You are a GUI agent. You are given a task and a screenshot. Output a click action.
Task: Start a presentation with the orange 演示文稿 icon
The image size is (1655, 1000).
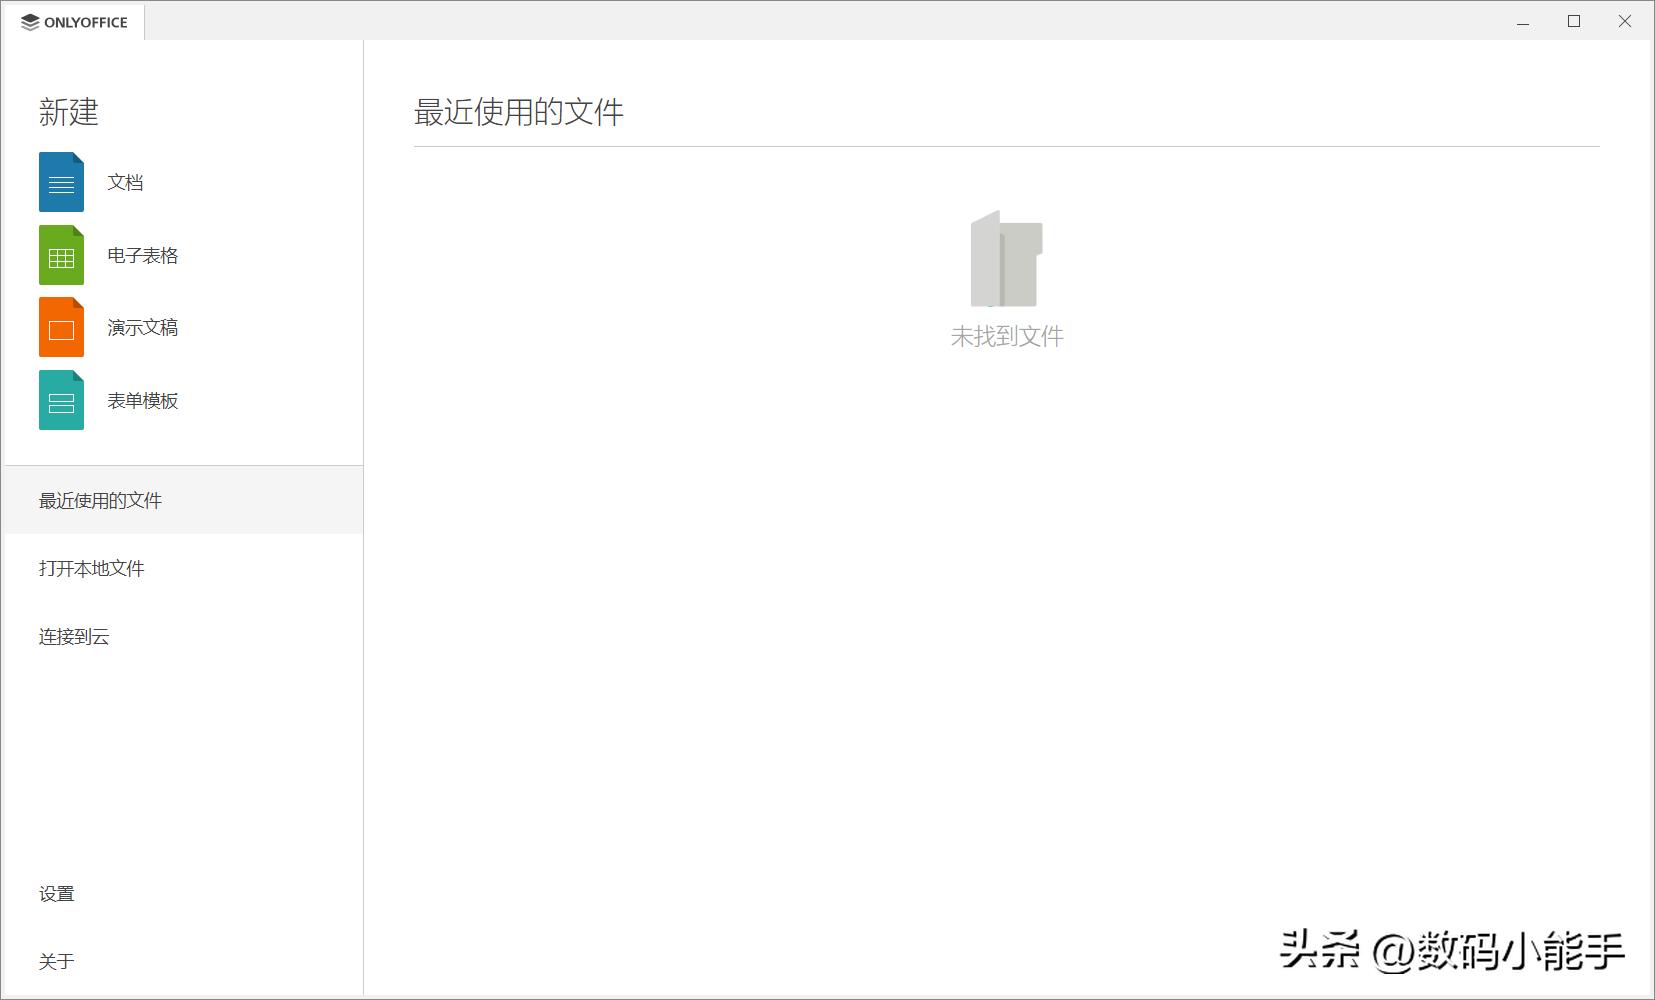[x=60, y=327]
